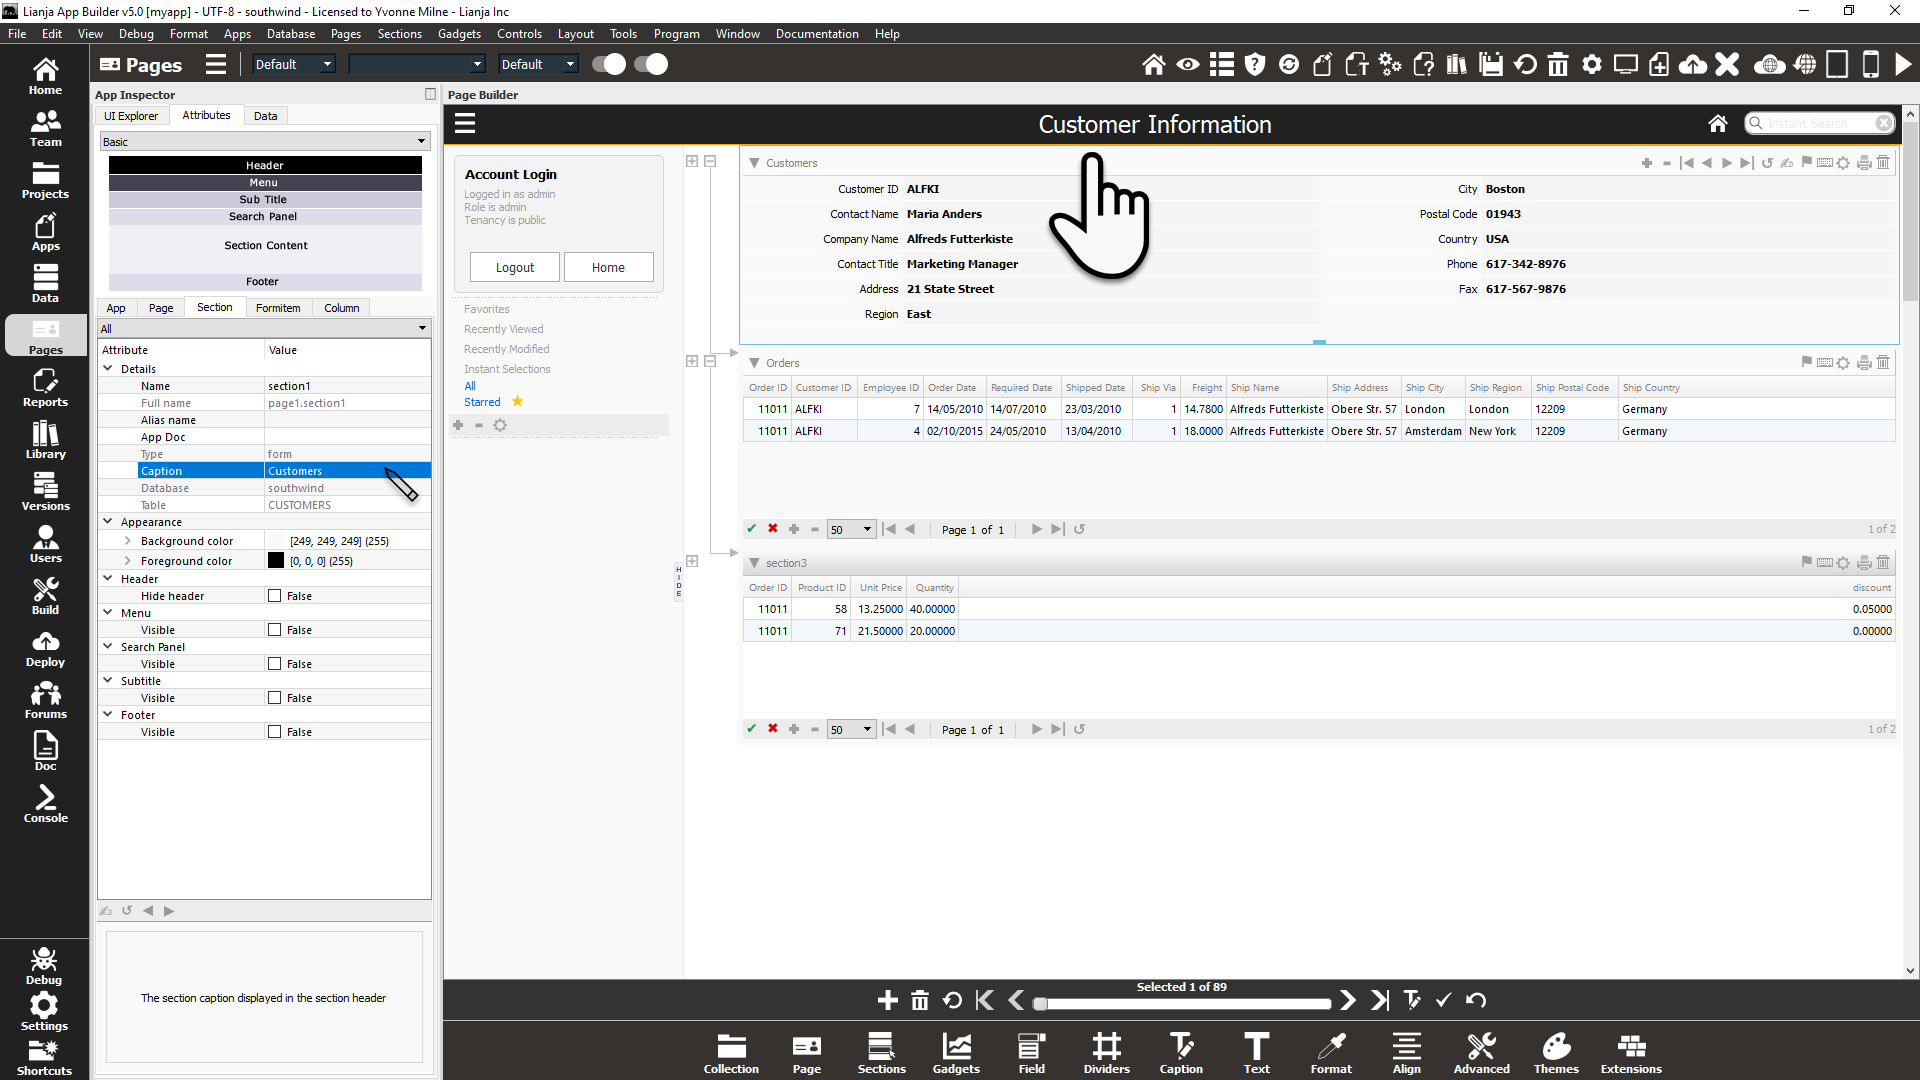Enable the Footer Visible checkbox
Image resolution: width=1920 pixels, height=1080 pixels.
pos(275,732)
